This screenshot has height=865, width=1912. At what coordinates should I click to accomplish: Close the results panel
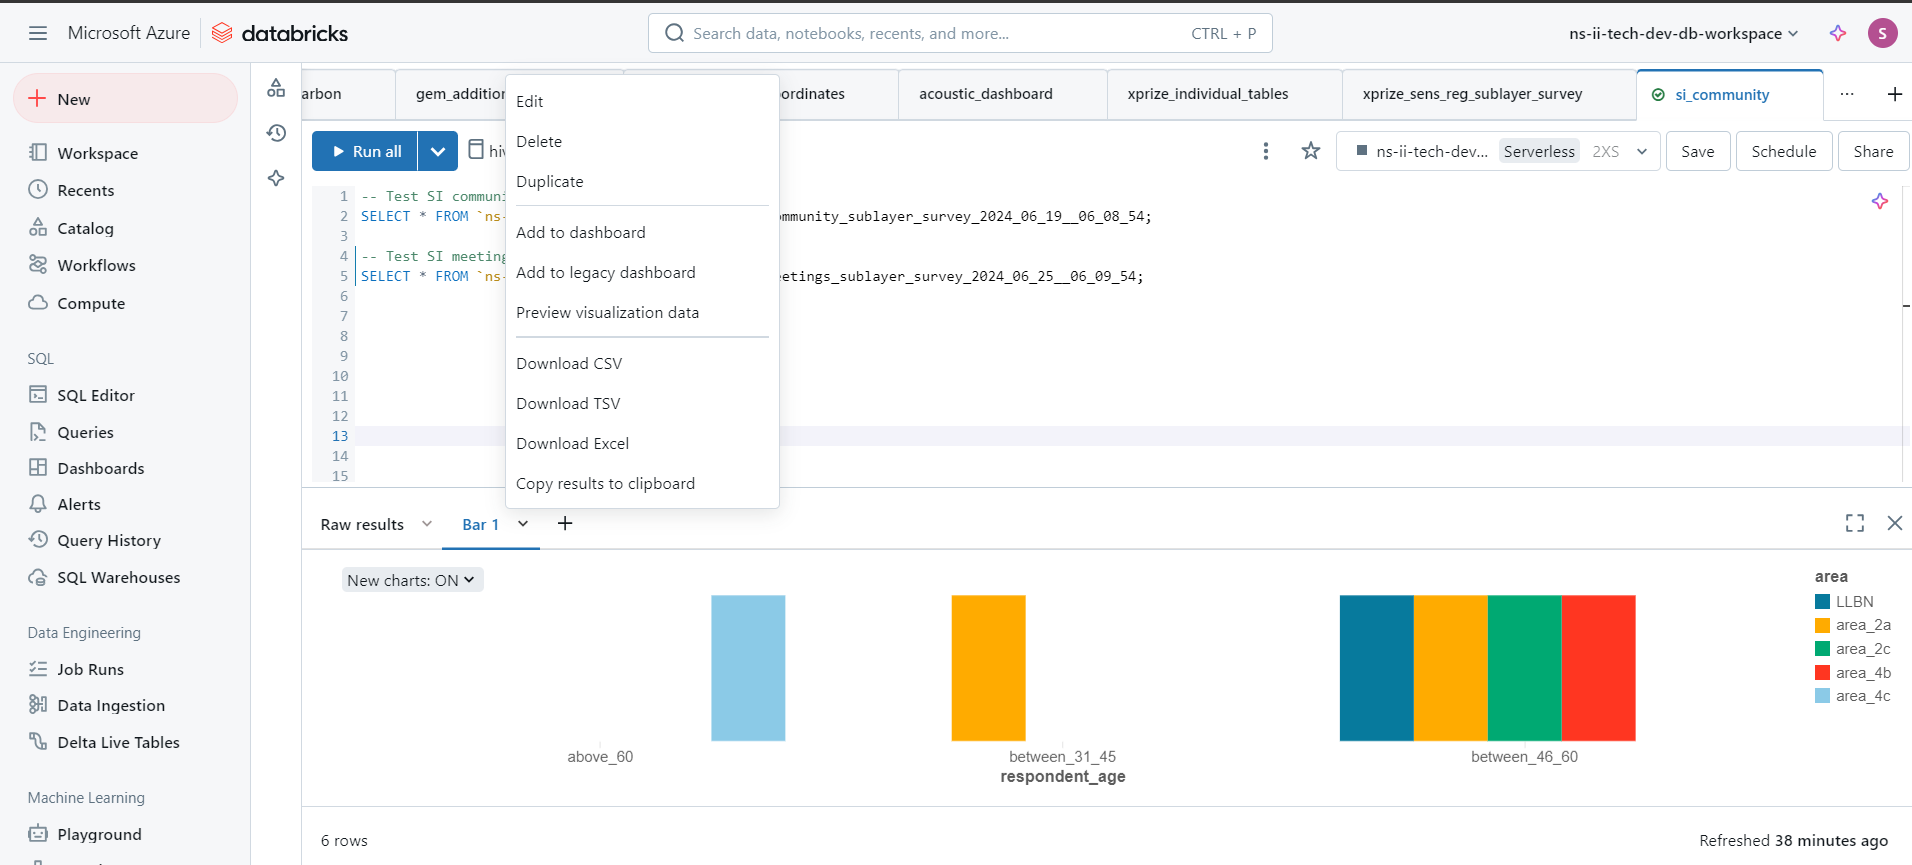[1895, 523]
